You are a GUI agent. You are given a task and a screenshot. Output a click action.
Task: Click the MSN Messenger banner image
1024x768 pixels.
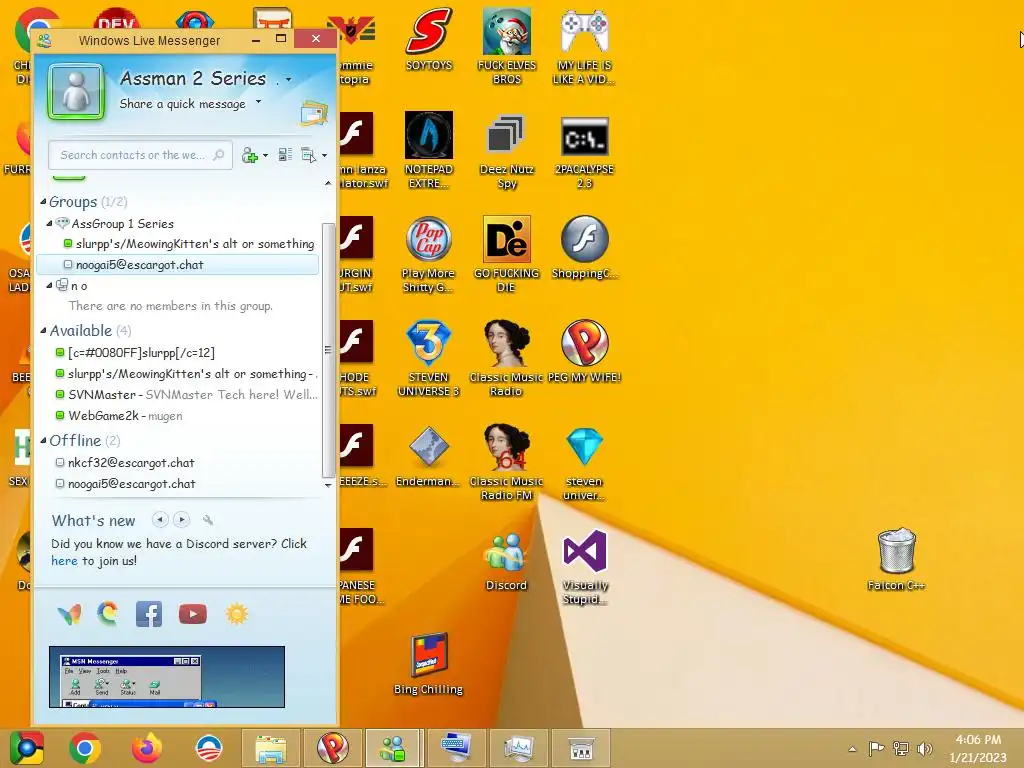coord(167,677)
